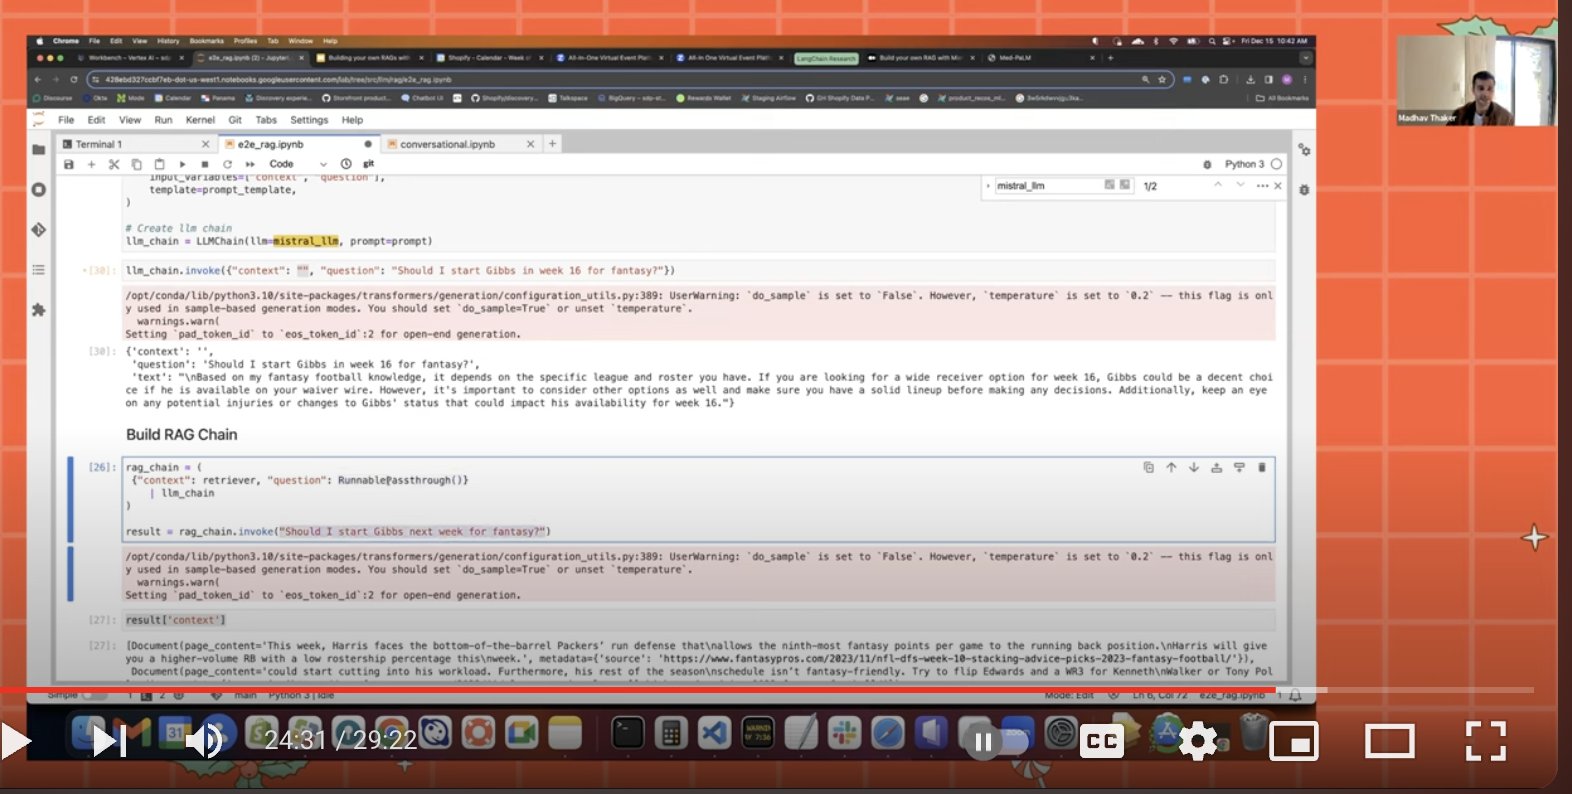Interrupt the kernel with the stop icon
Image resolution: width=1572 pixels, height=794 pixels.
[205, 164]
